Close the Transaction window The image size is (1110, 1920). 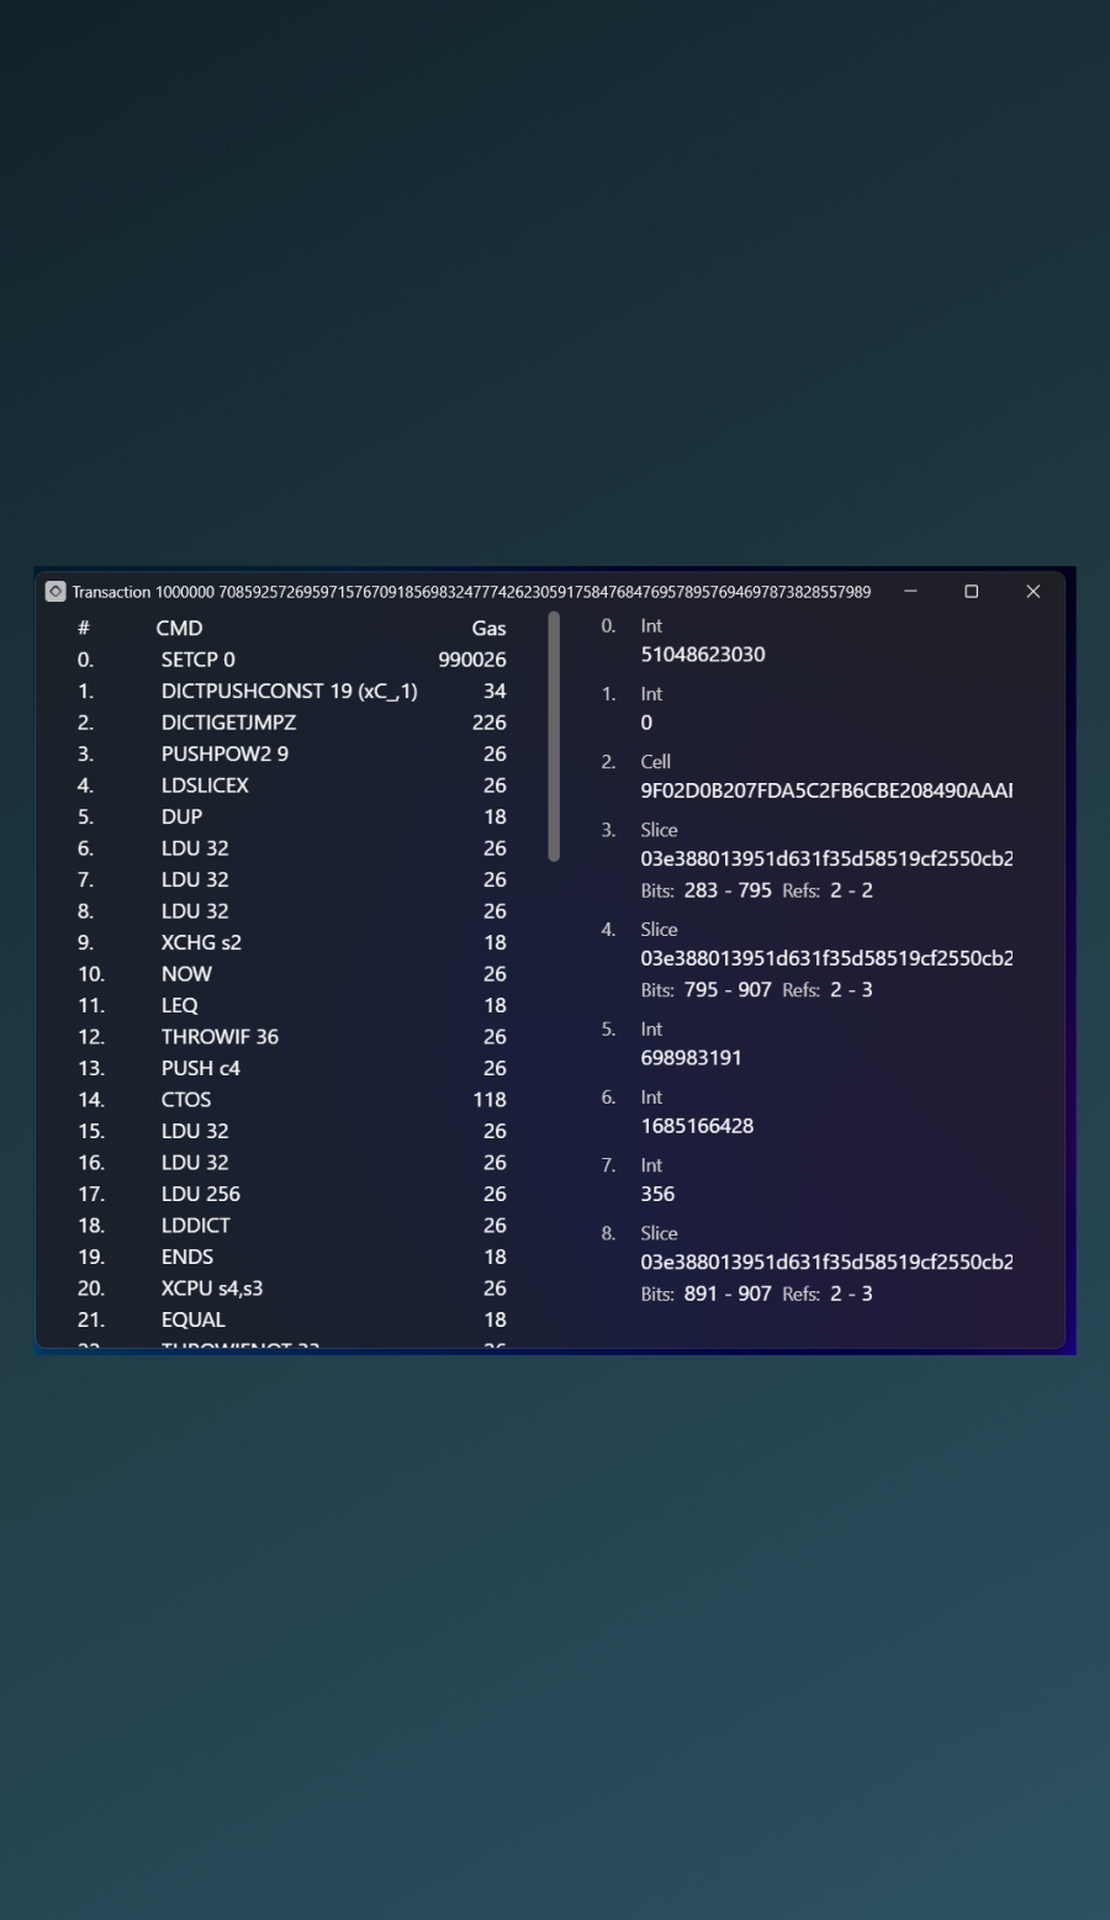1033,592
